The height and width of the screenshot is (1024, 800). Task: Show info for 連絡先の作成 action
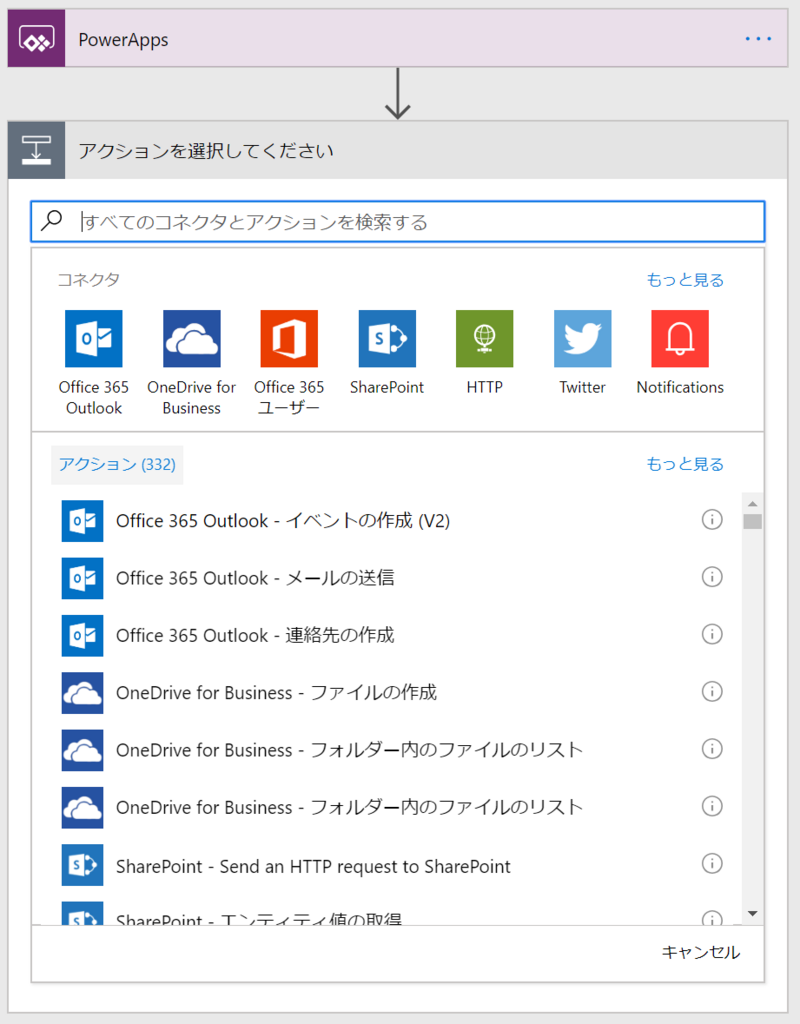[x=712, y=634]
